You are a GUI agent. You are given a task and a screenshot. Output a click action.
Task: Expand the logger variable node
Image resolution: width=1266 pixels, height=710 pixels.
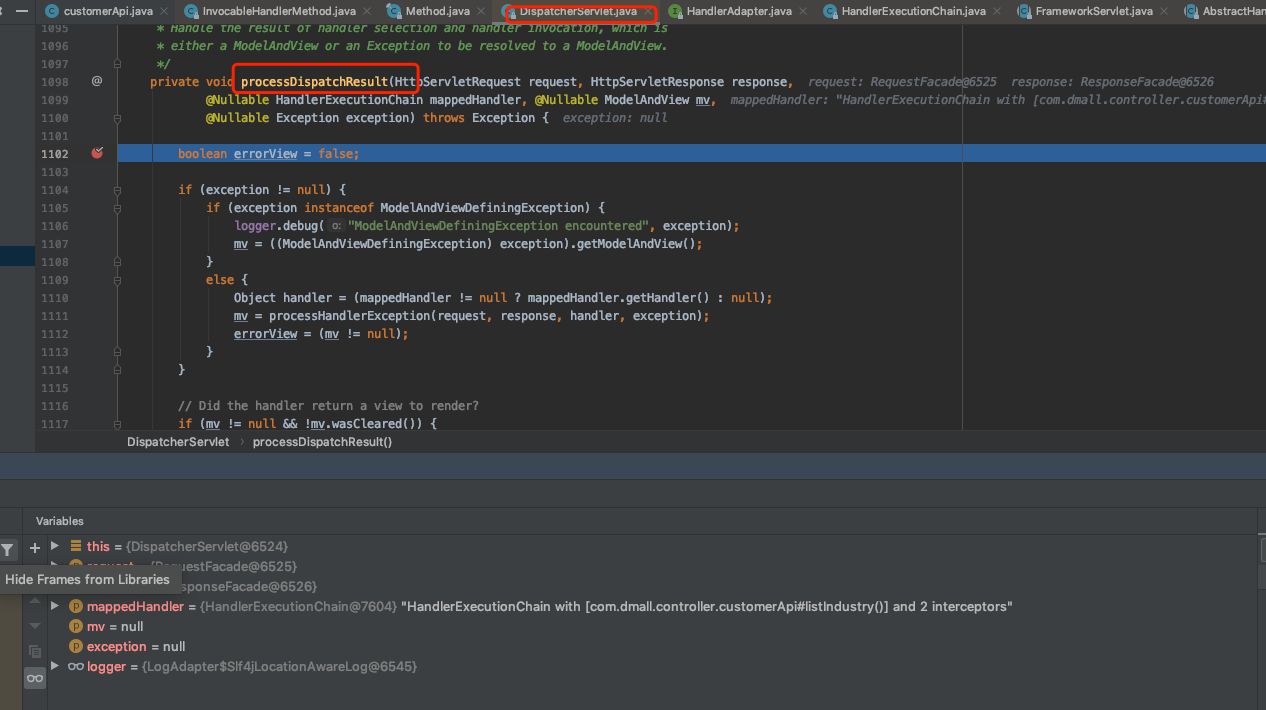(55, 666)
